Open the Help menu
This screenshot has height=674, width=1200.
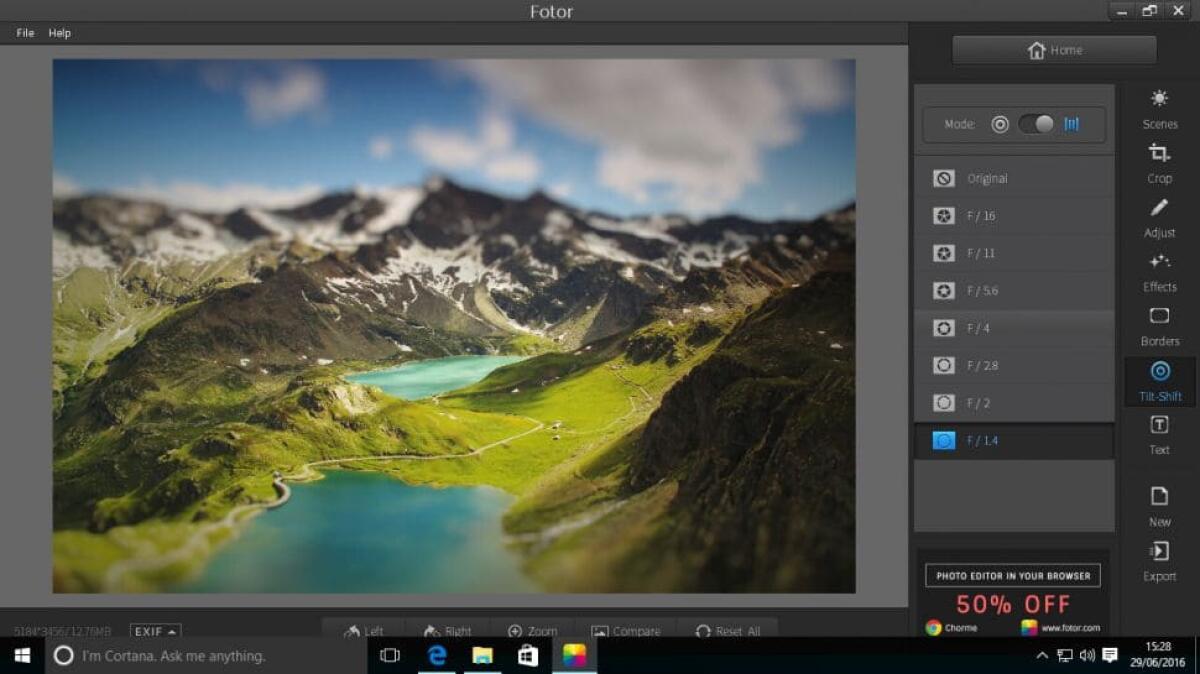point(59,32)
